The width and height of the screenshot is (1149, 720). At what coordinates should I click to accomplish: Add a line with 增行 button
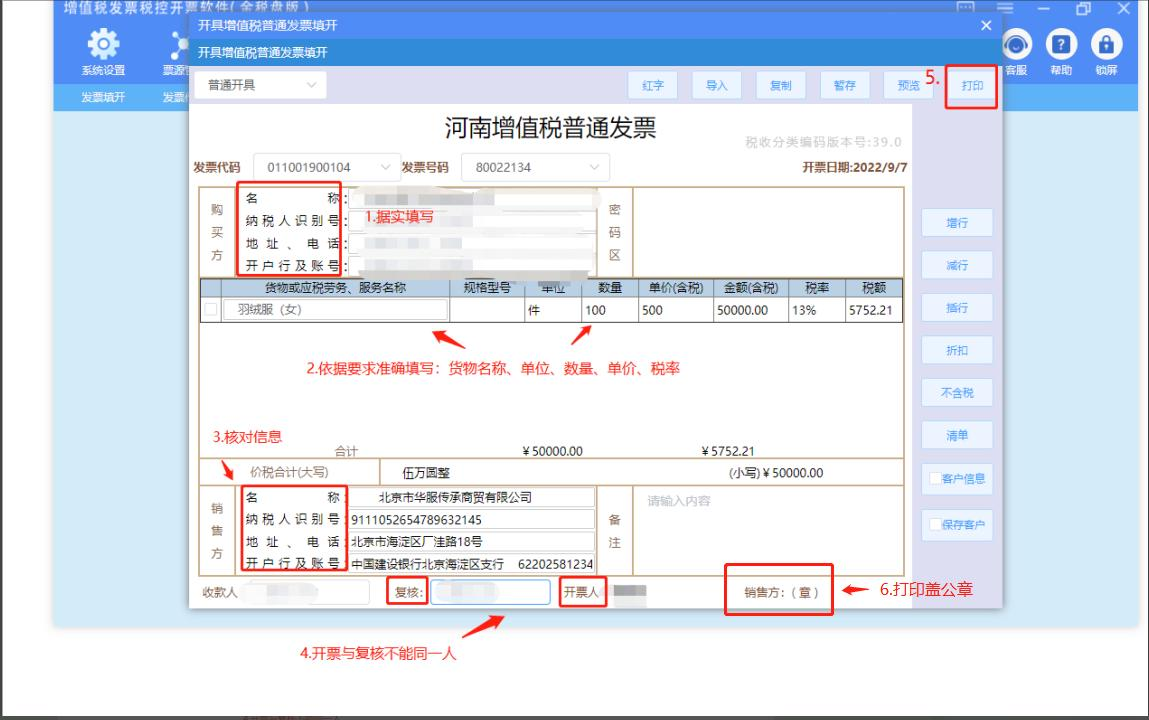957,224
